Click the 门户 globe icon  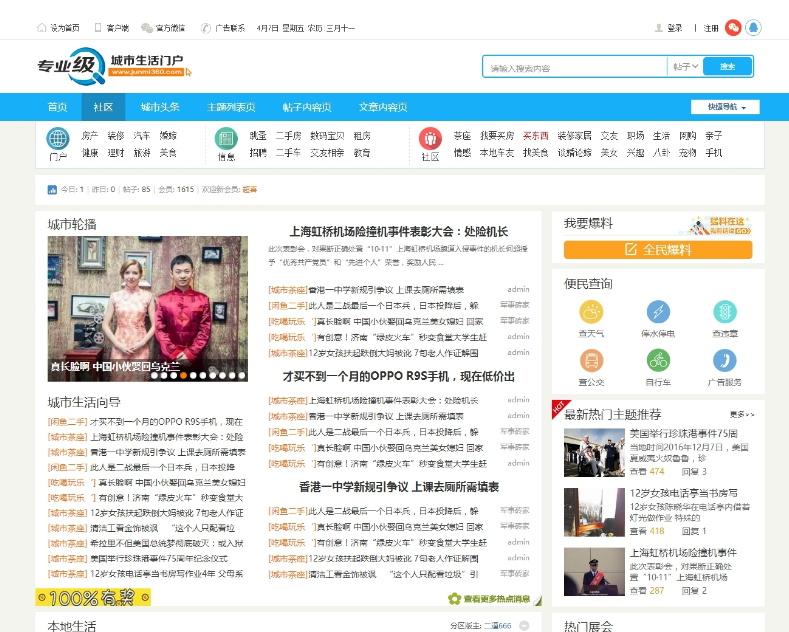(x=58, y=138)
